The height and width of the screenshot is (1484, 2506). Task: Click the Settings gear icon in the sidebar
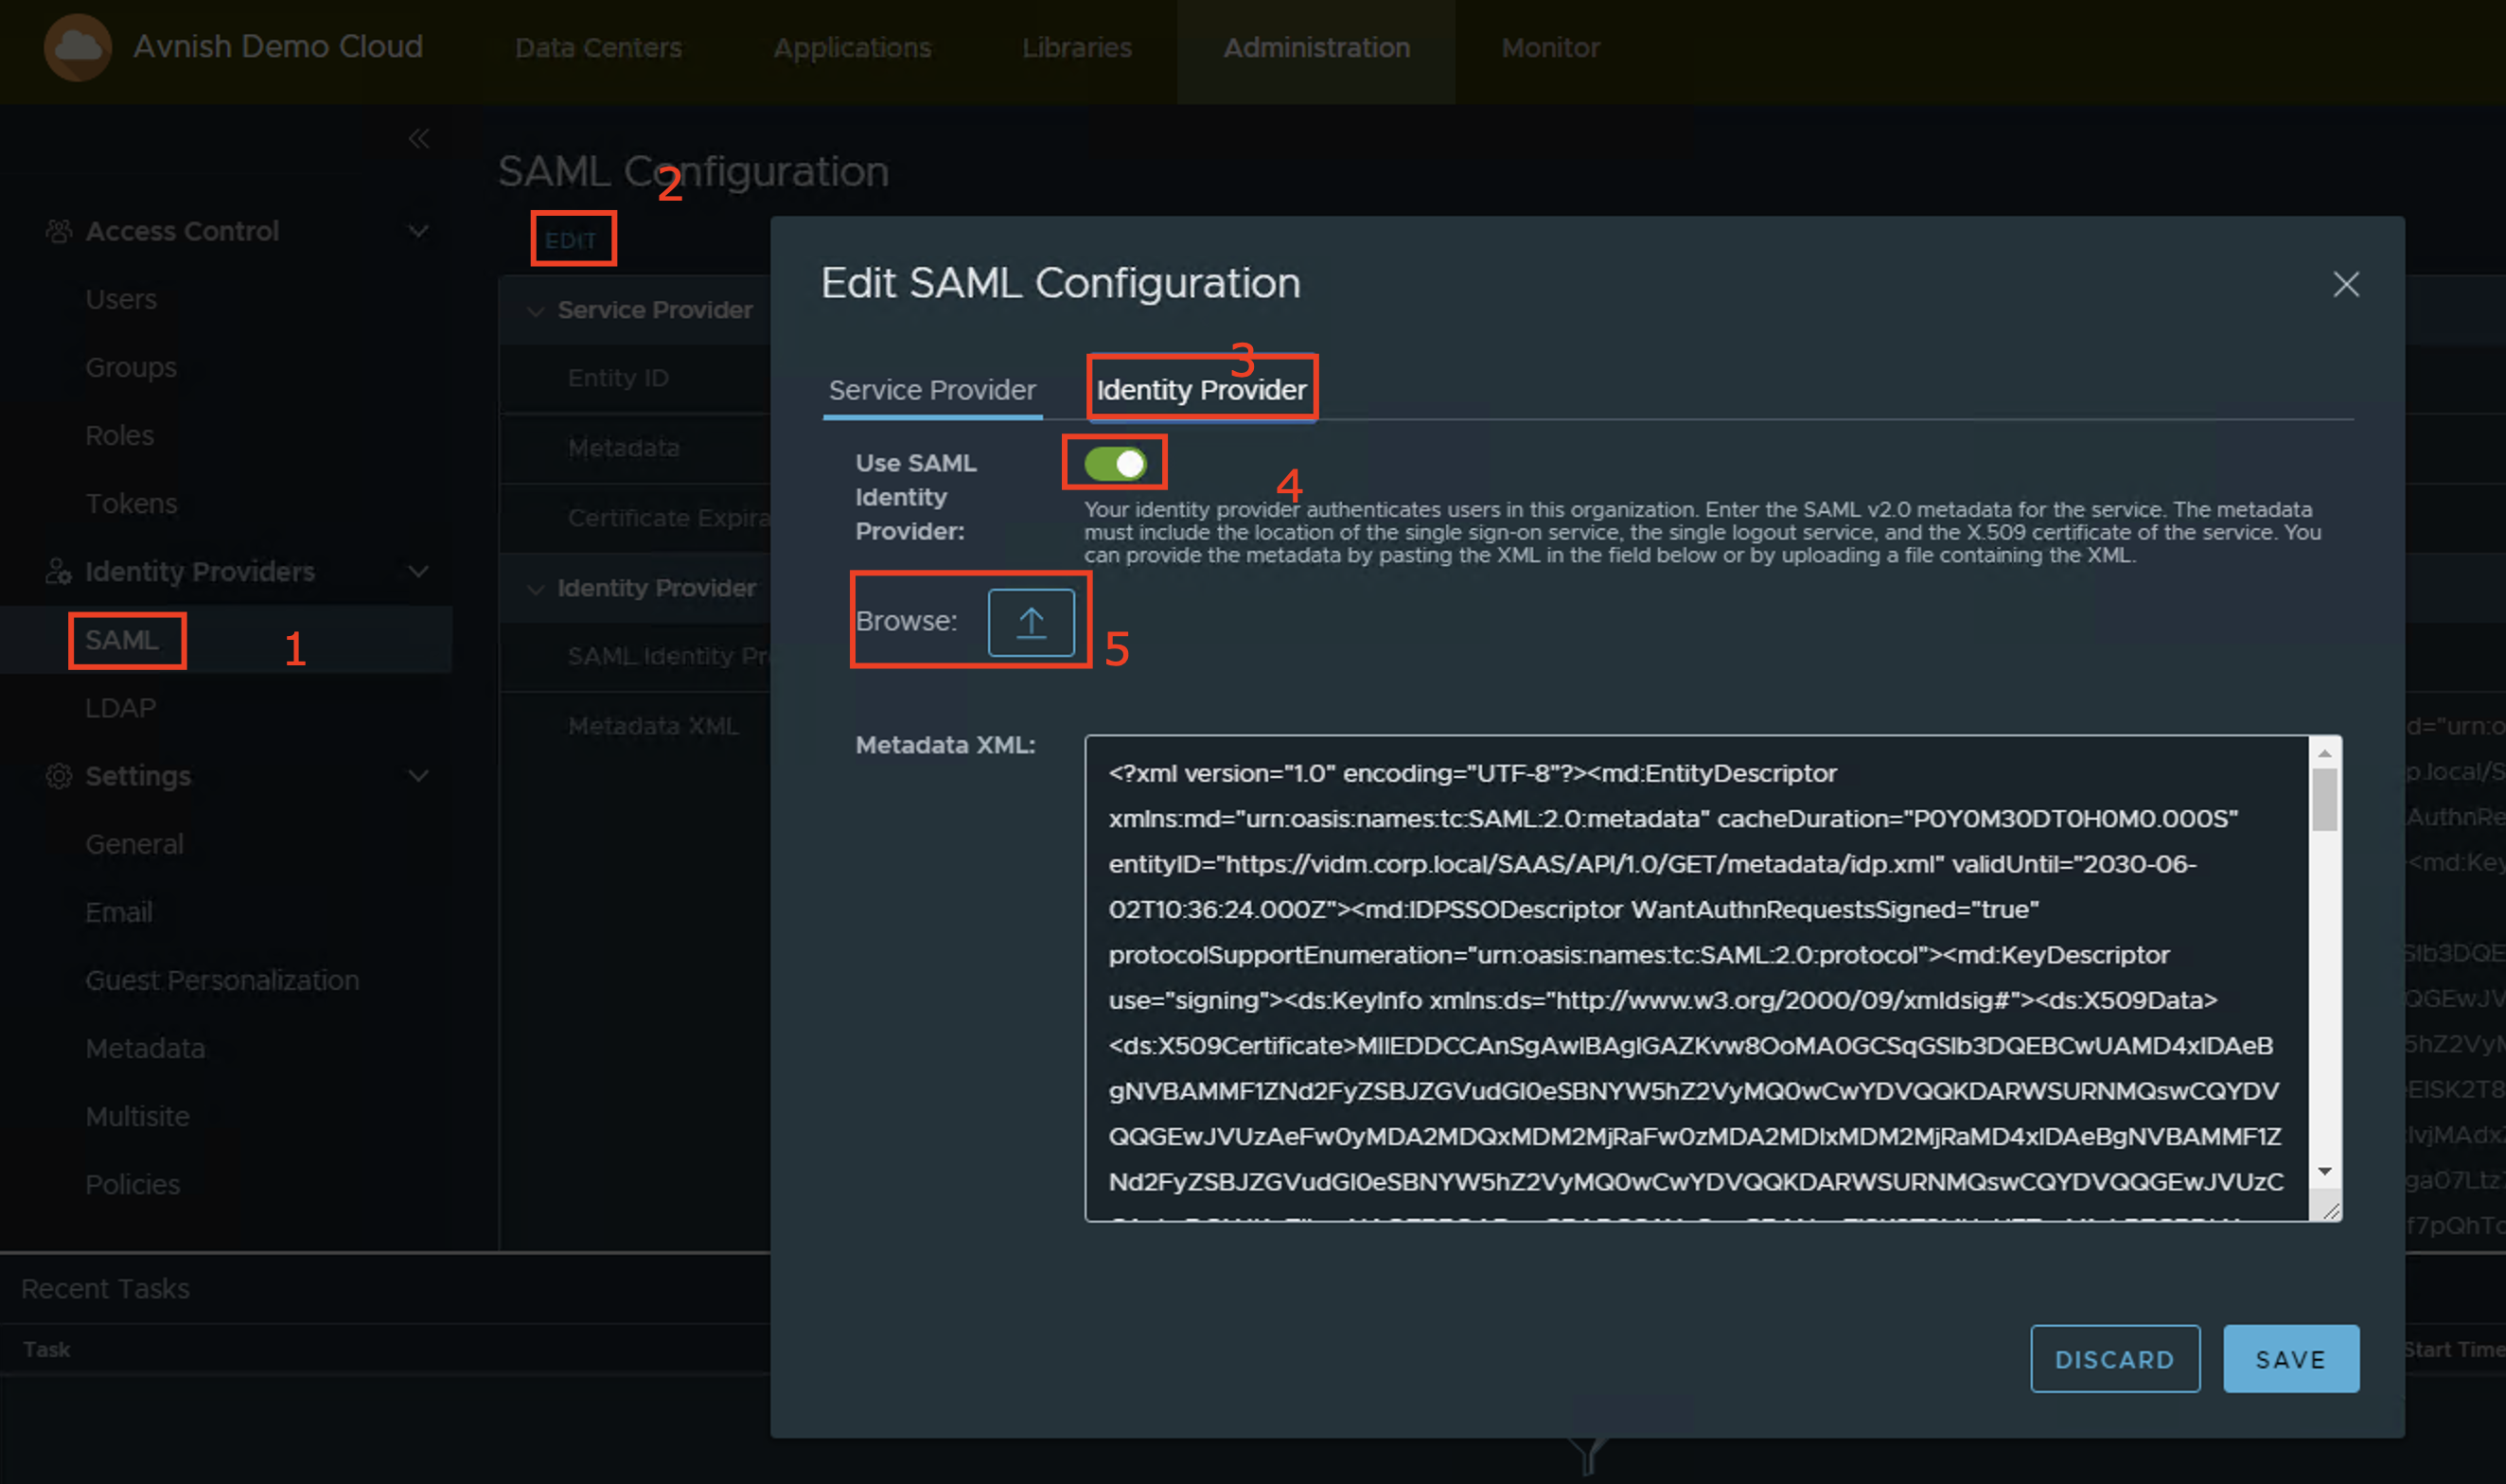[x=59, y=776]
